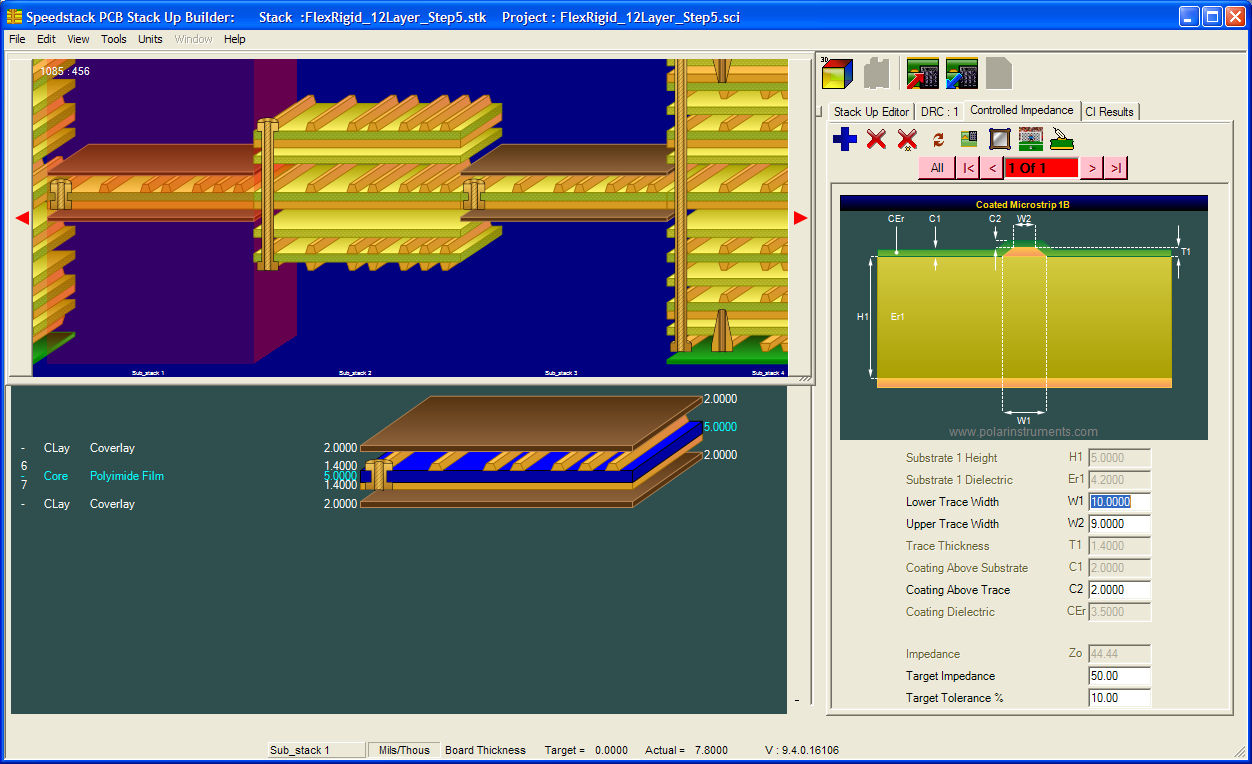This screenshot has height=764, width=1252.
Task: Click the framed mirror icon
Action: [1000, 140]
